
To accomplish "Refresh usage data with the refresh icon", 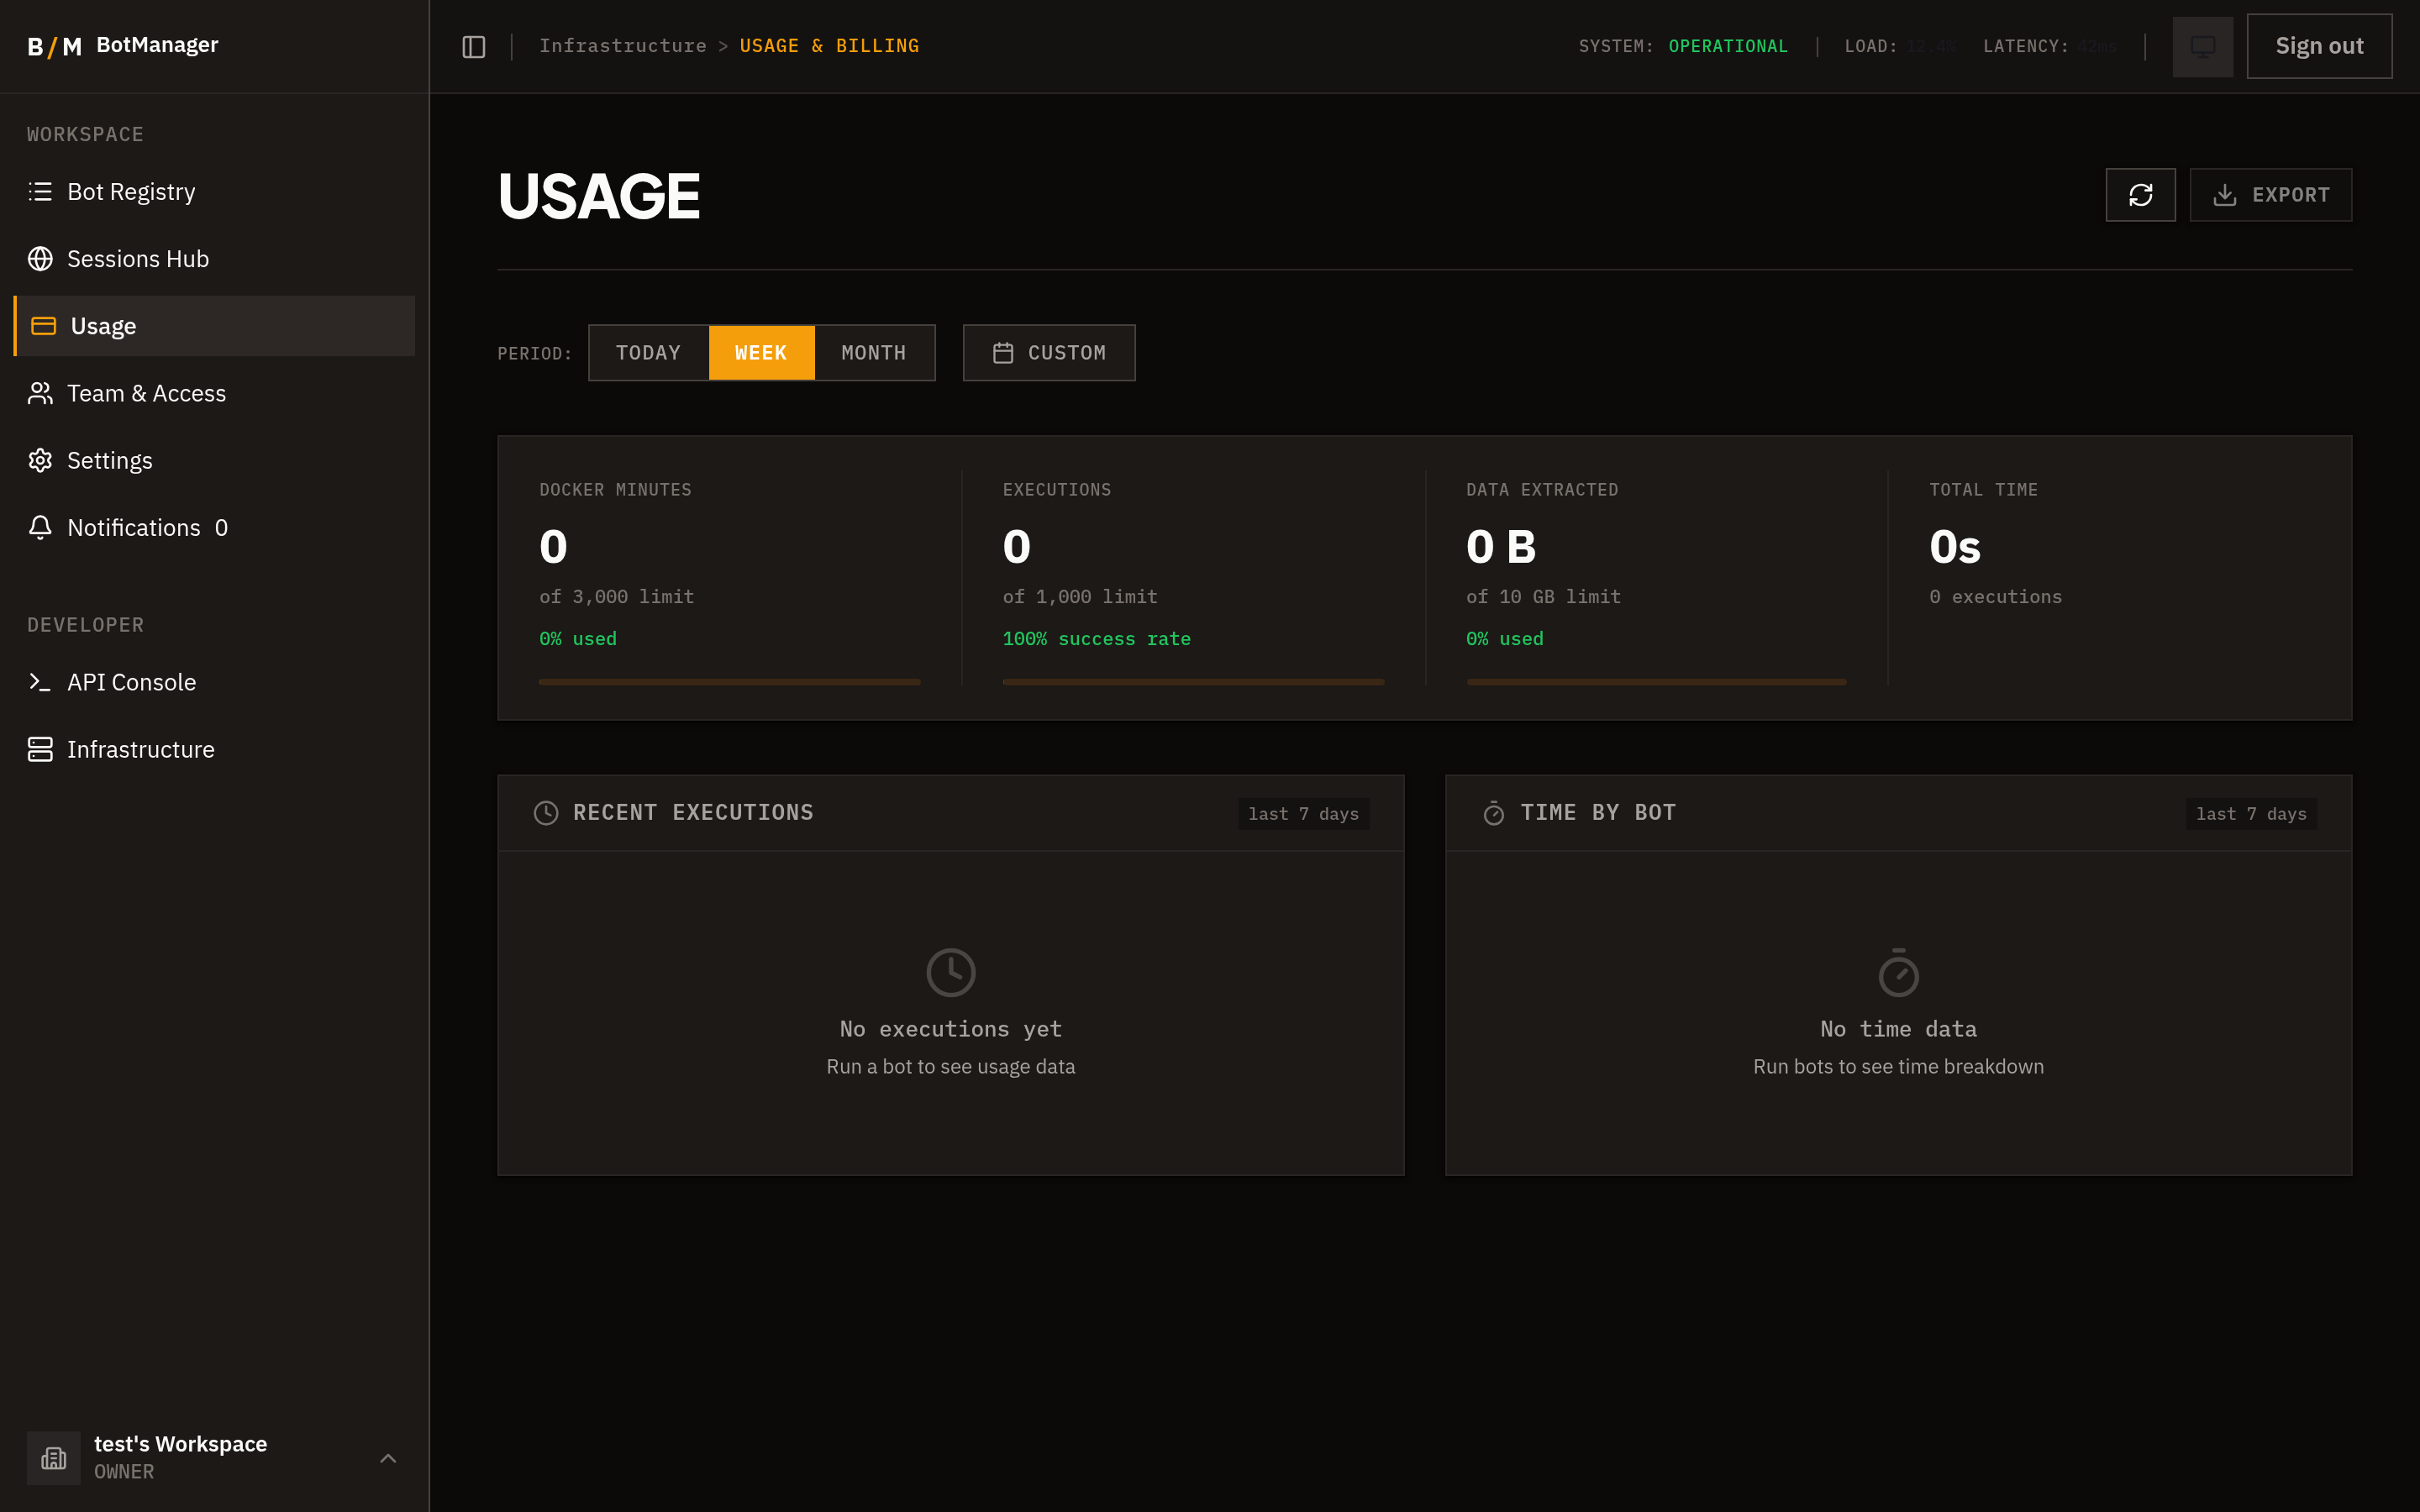I will [x=2140, y=194].
